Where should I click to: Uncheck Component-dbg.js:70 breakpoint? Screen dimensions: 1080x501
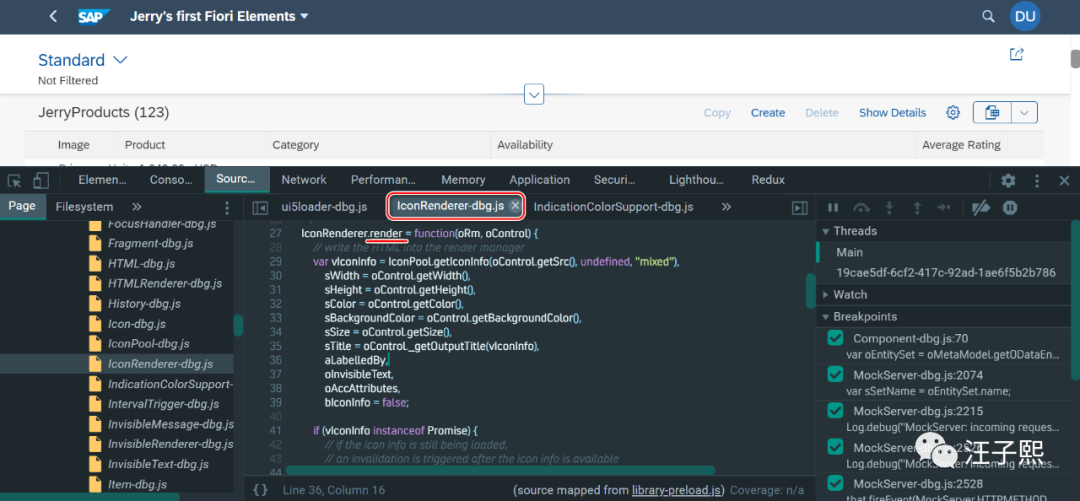point(835,338)
